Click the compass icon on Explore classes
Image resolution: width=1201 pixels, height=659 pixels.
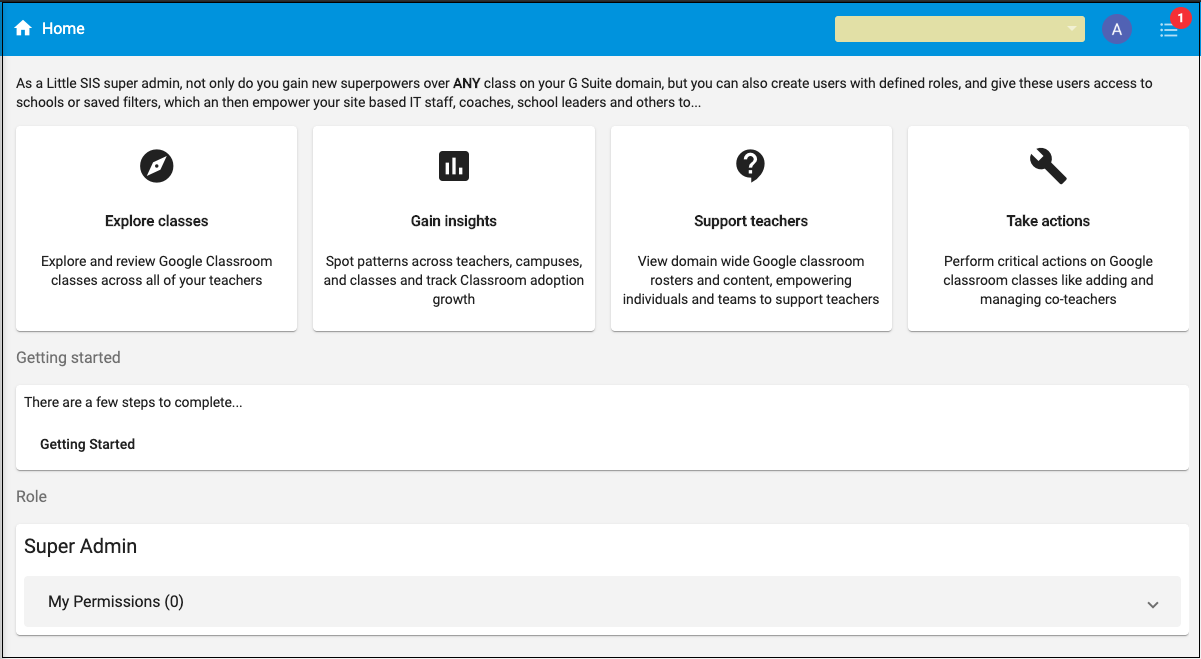pos(157,165)
